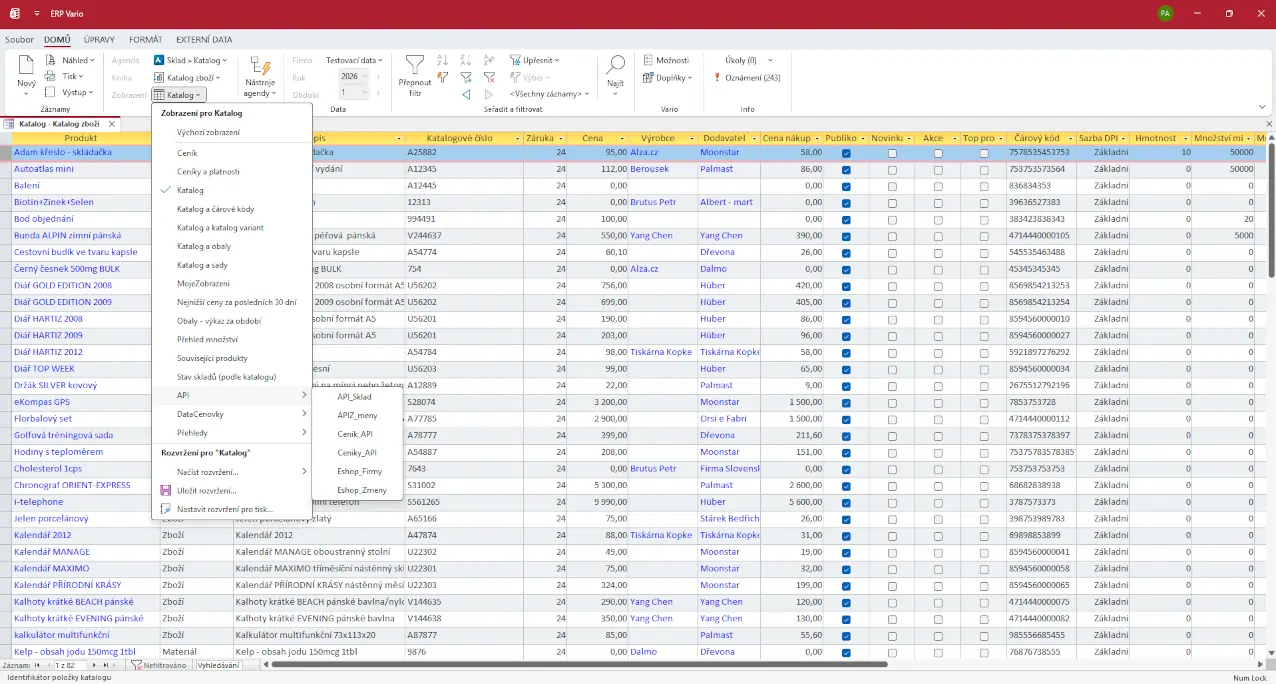Toggle Publiko checkbox for Adam křeslo row

pyautogui.click(x=846, y=153)
